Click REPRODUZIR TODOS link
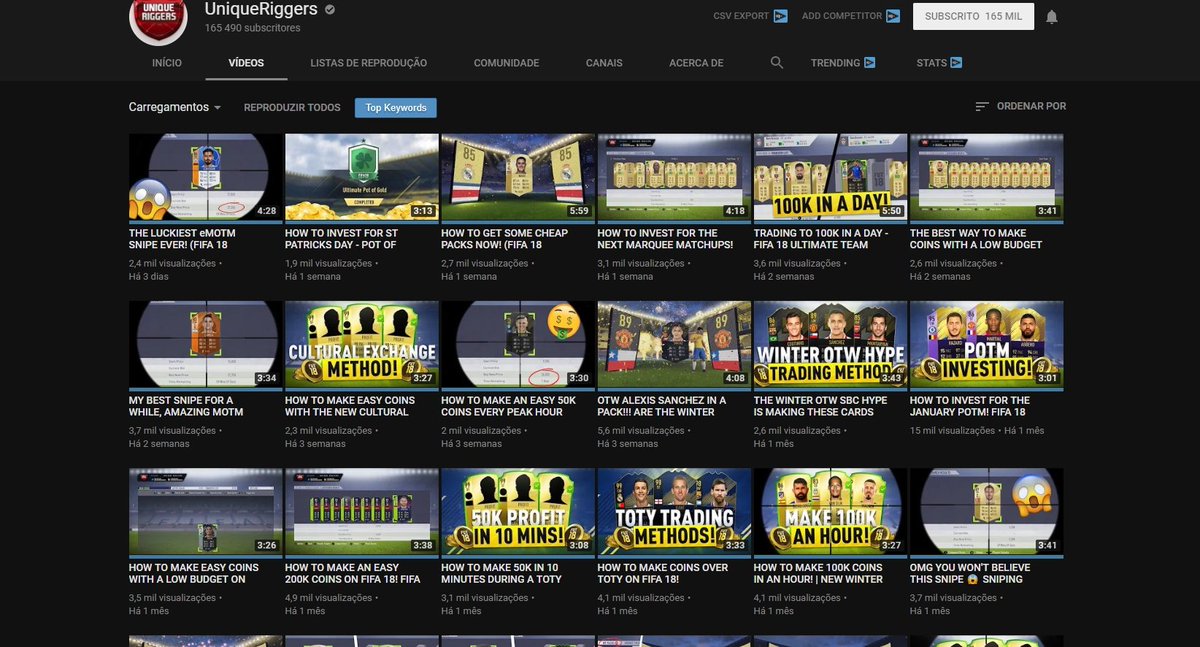The image size is (1200, 647). [292, 107]
